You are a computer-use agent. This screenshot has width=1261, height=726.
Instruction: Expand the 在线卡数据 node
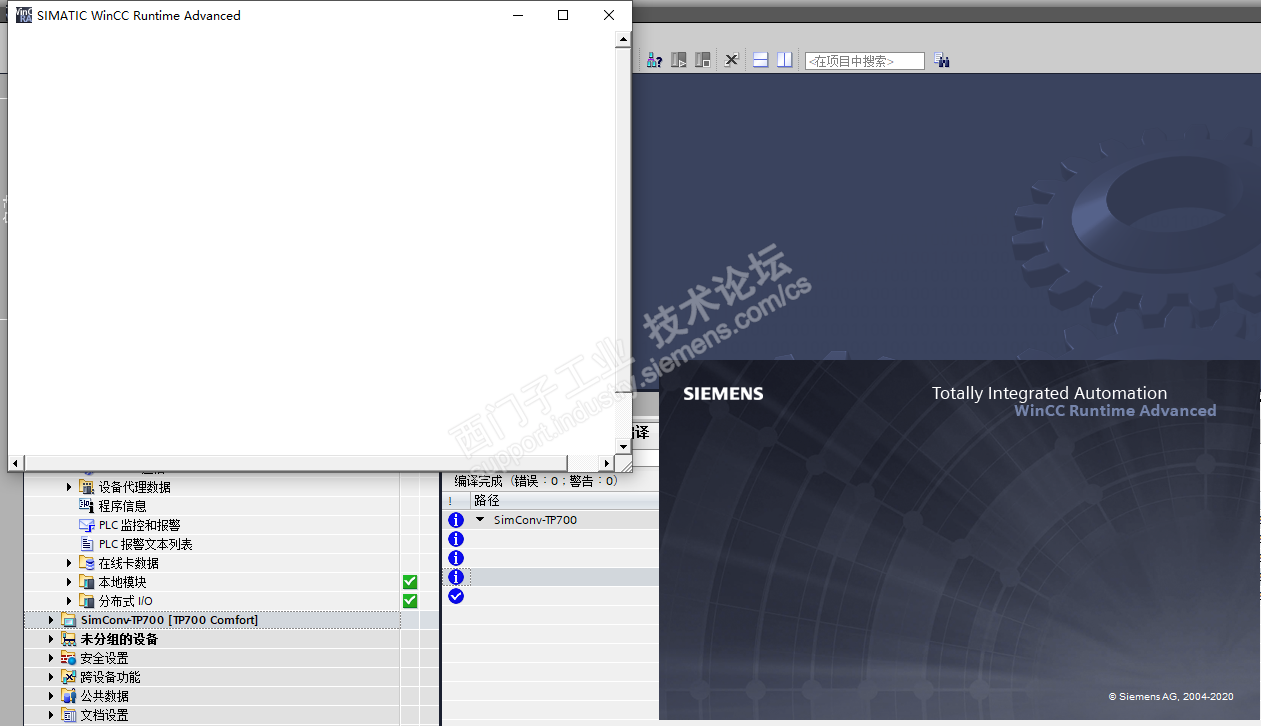coord(69,563)
